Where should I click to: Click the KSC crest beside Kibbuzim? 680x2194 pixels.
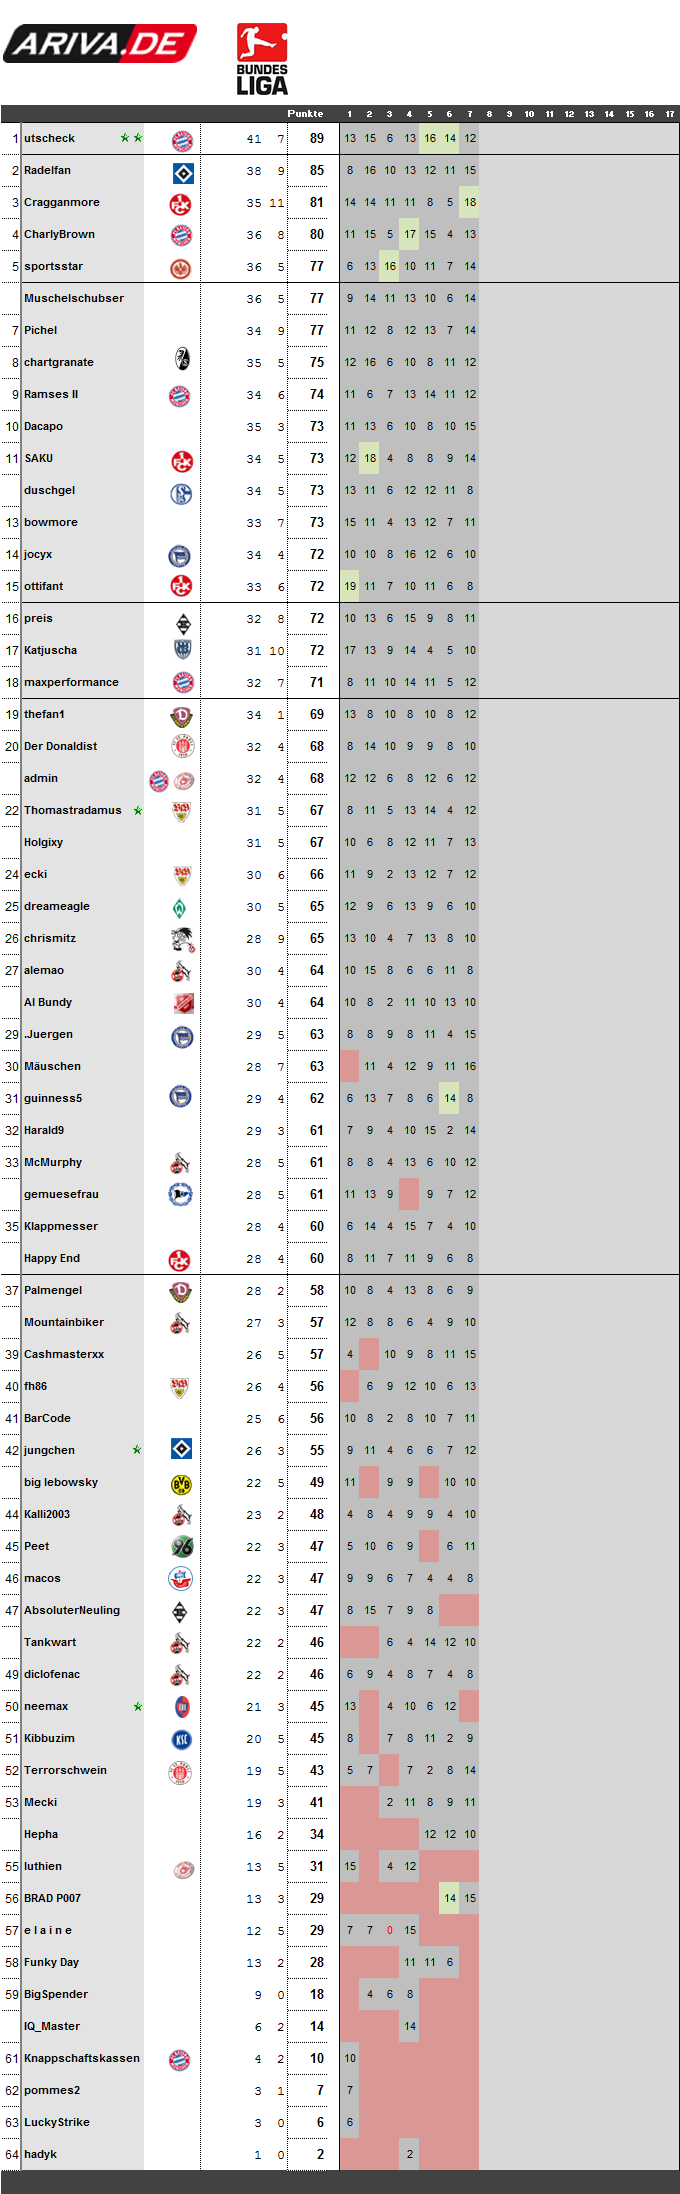click(181, 1740)
